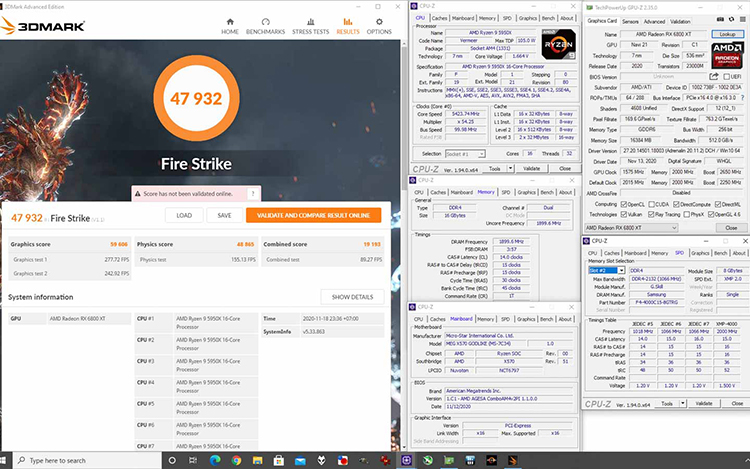Click the GPU-Z refresh icon
The width and height of the screenshot is (750, 469).
(731, 20)
